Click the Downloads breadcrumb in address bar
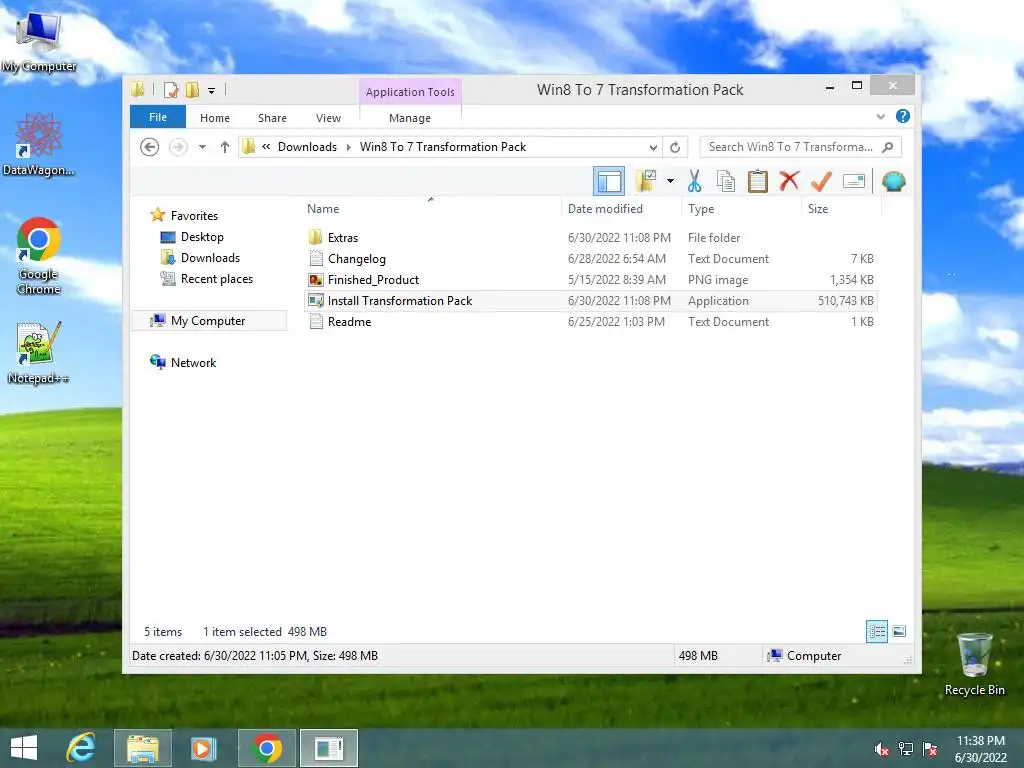The height and width of the screenshot is (768, 1024). pyautogui.click(x=308, y=147)
